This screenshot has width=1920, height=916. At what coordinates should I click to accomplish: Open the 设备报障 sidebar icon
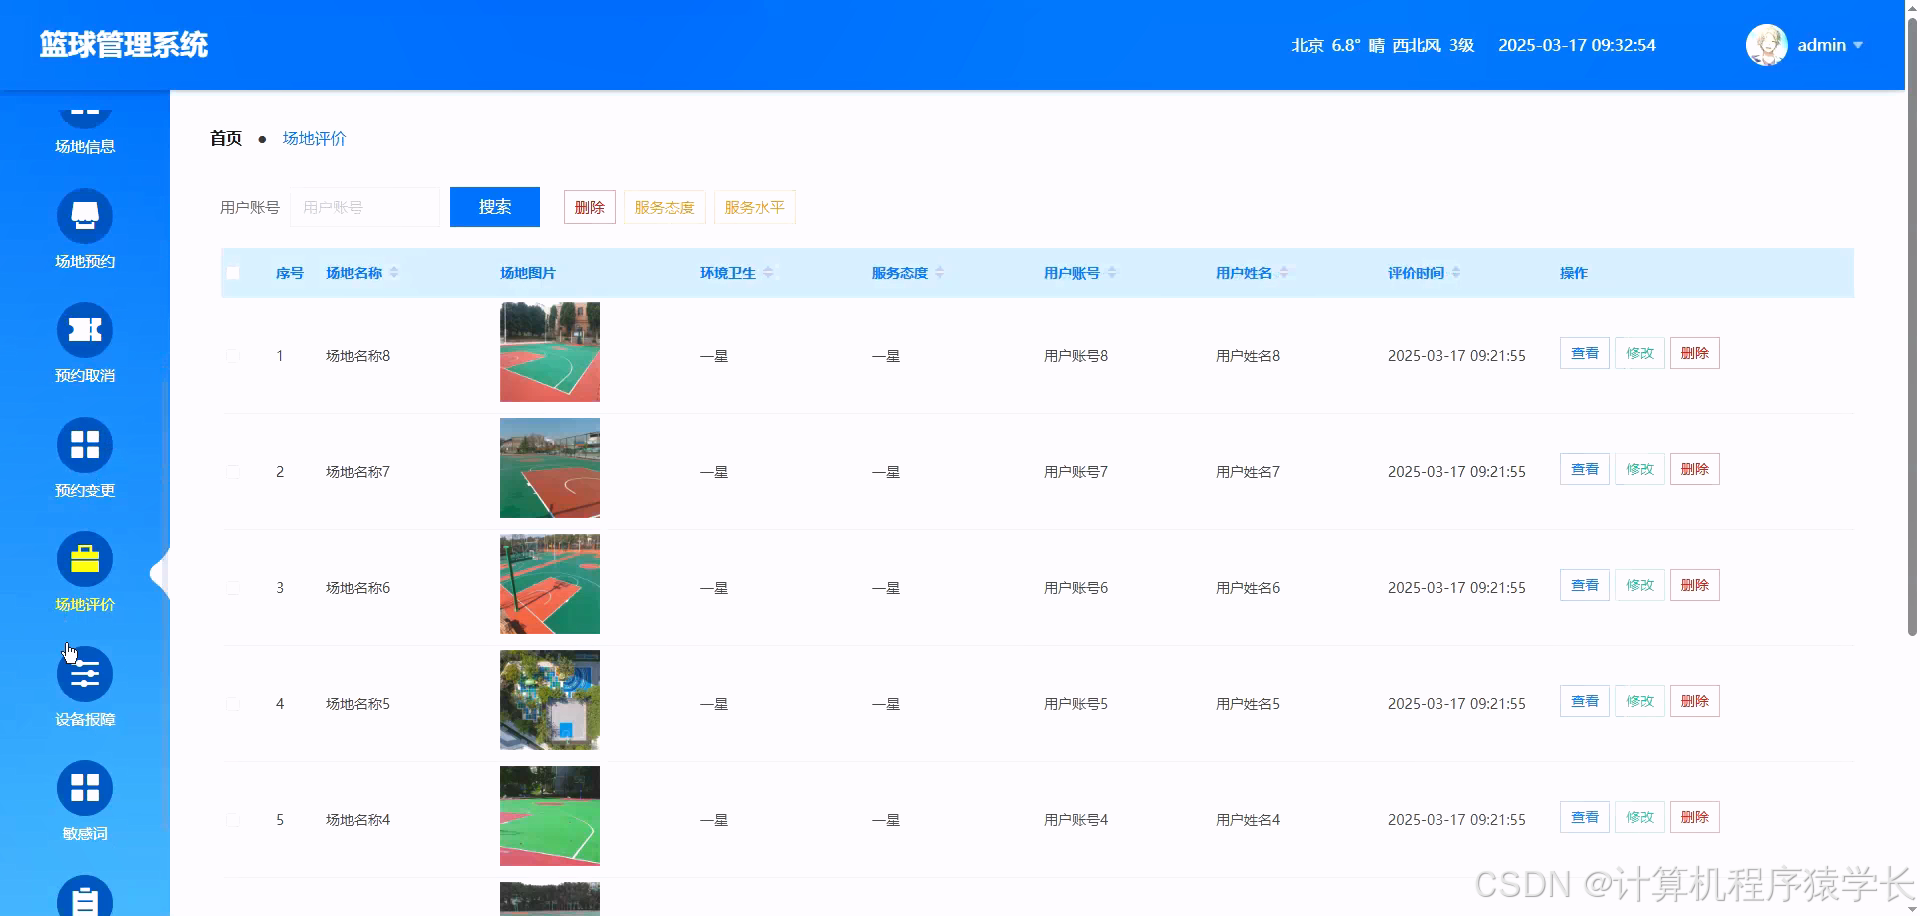(84, 673)
